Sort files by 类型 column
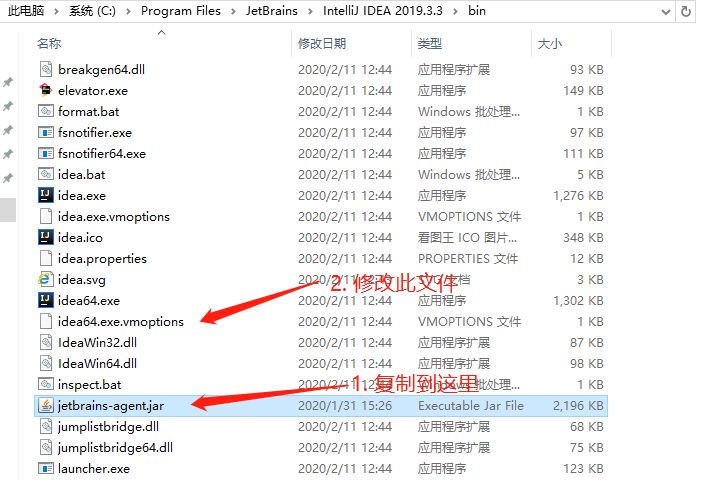 (x=430, y=44)
